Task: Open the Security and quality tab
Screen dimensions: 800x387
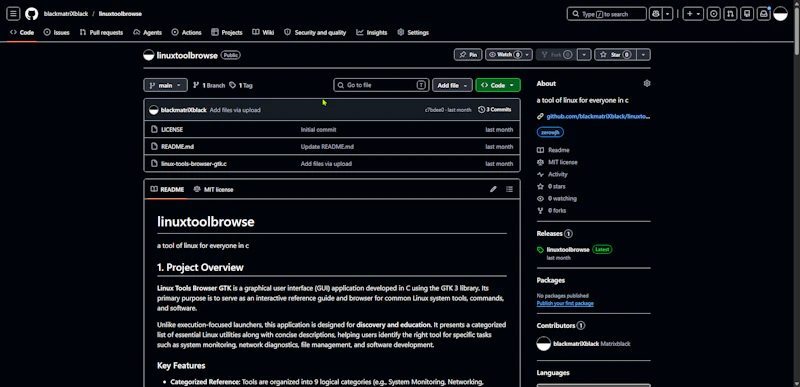Action: coord(315,32)
